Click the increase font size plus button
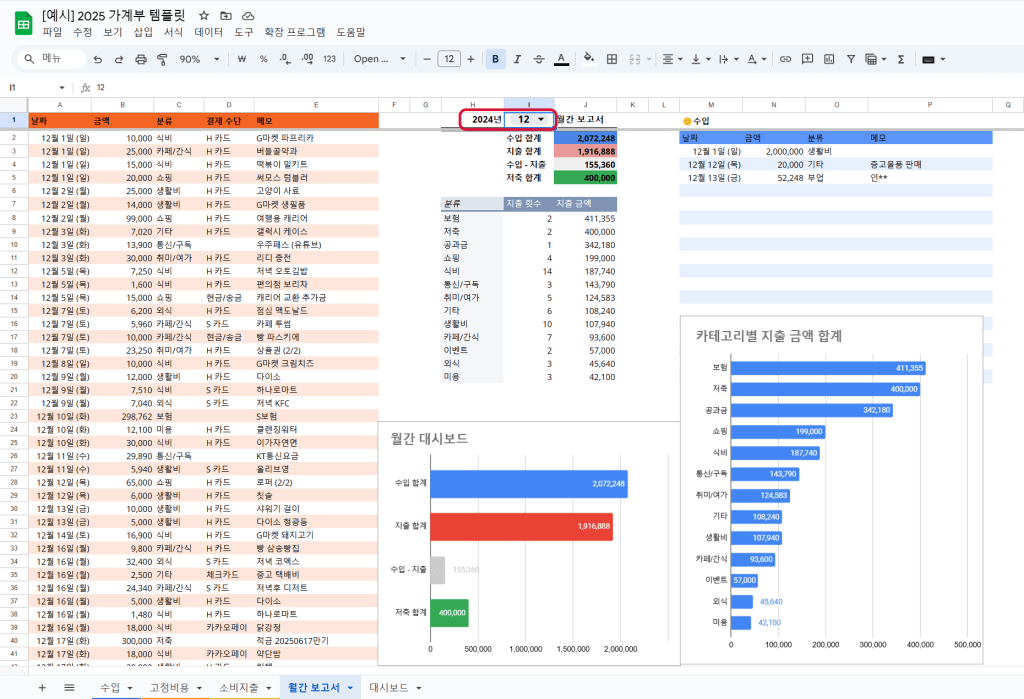 [x=473, y=59]
